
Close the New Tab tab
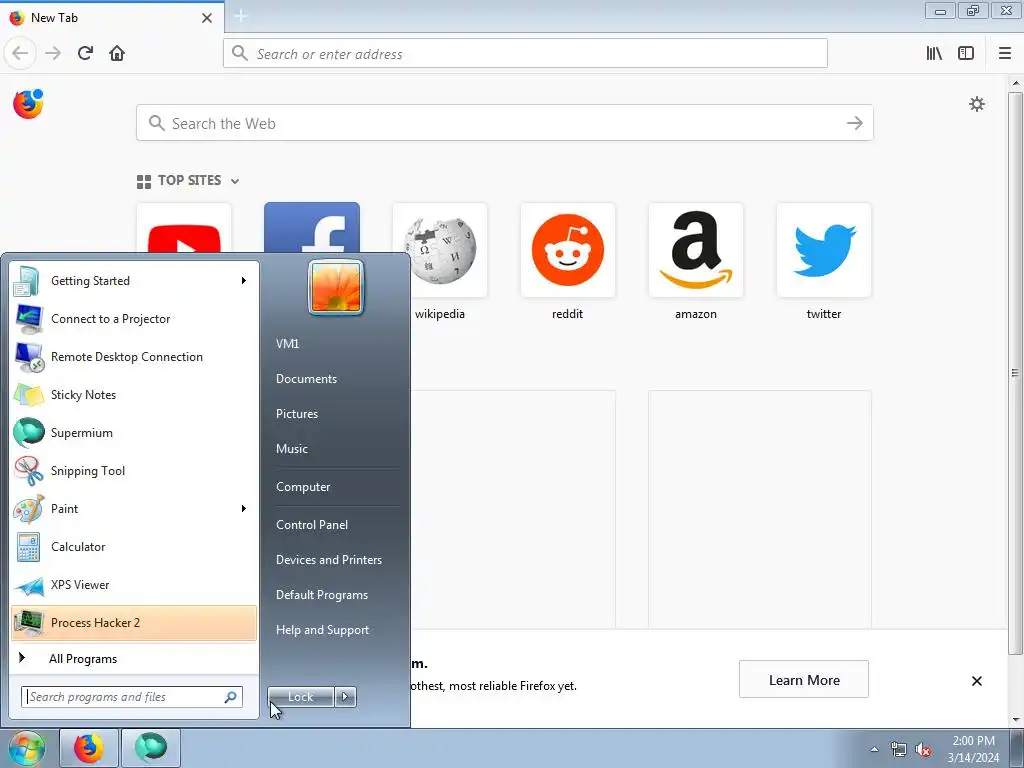click(207, 18)
